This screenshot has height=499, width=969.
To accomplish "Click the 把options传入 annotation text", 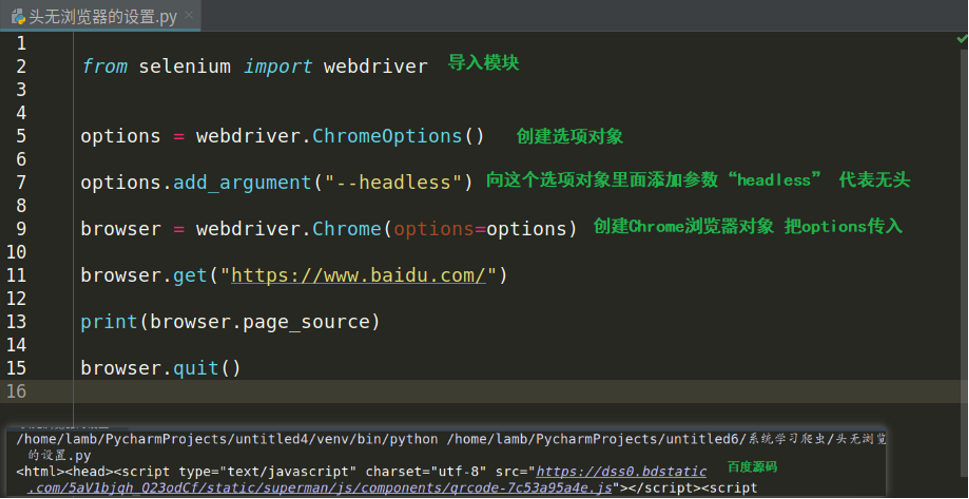I will (x=844, y=226).
